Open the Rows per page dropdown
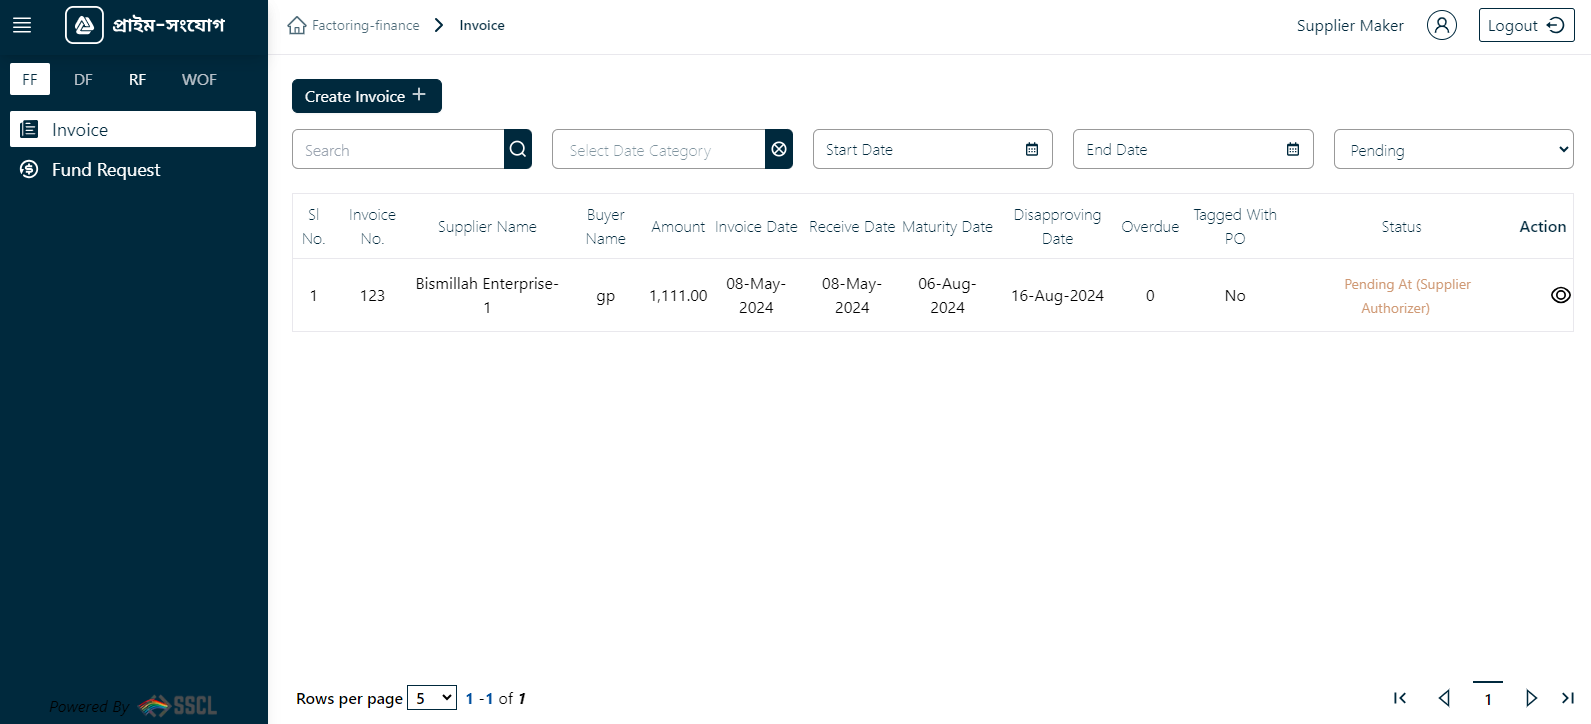Viewport: 1591px width, 724px height. point(432,698)
